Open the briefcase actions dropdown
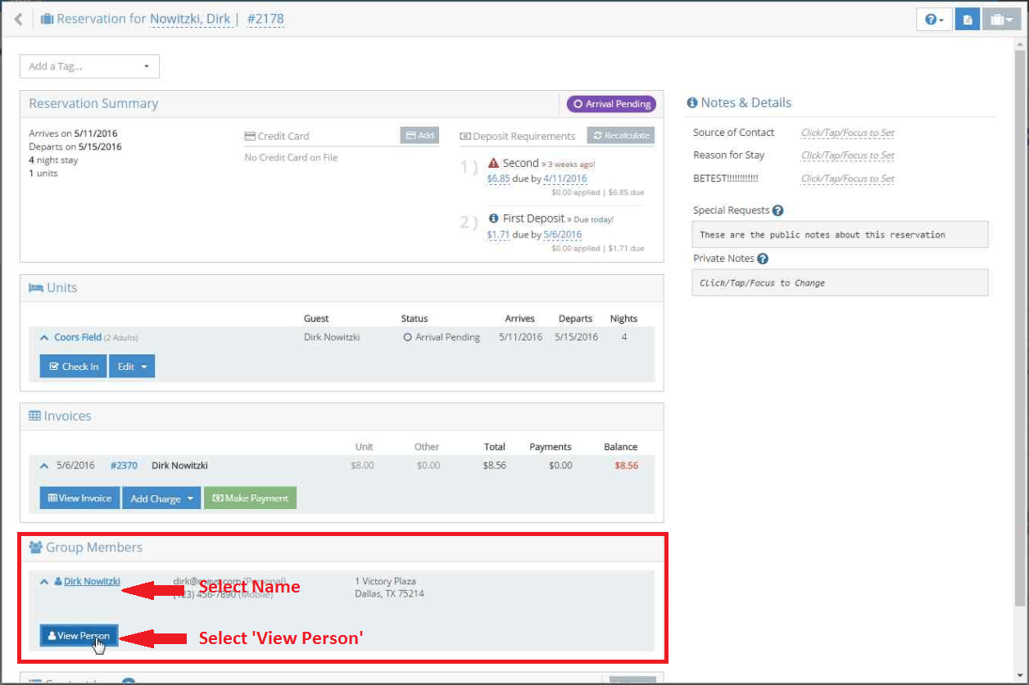 [x=1000, y=20]
